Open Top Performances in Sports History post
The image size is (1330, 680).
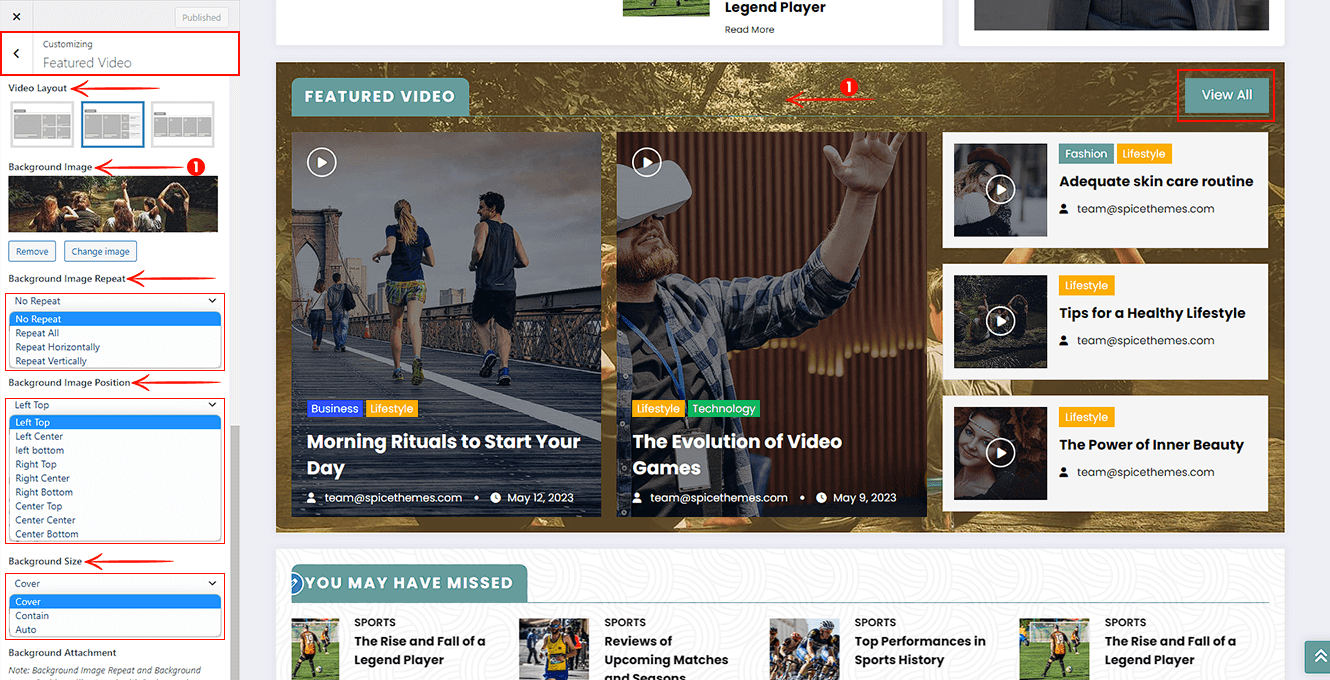tap(920, 650)
